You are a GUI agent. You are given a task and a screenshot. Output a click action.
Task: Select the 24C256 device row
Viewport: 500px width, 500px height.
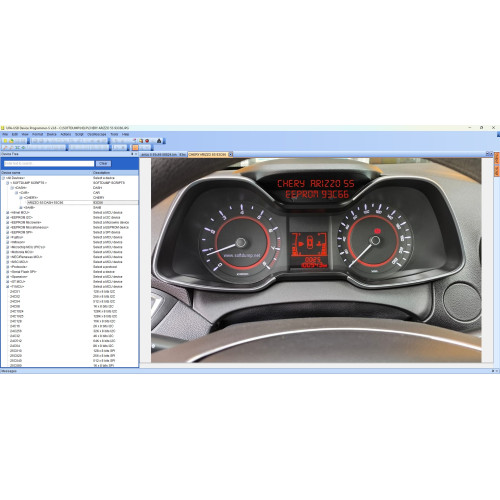point(69,331)
